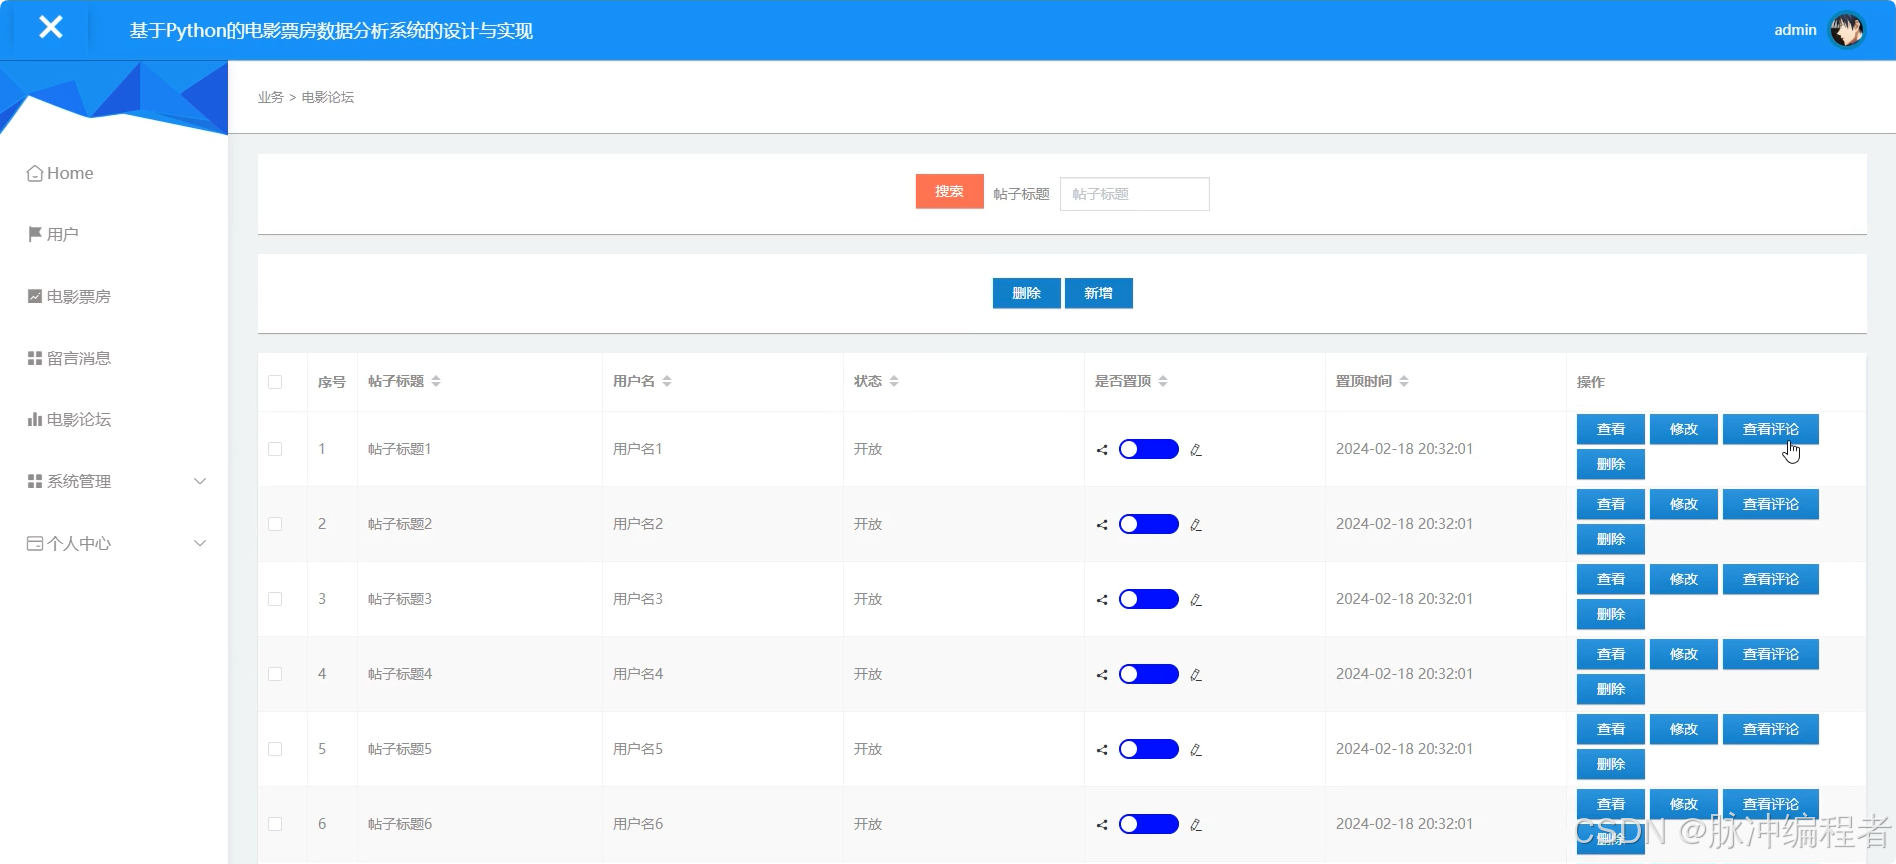Sort by 置顶时间 column arrows
The width and height of the screenshot is (1896, 864).
pyautogui.click(x=1404, y=381)
